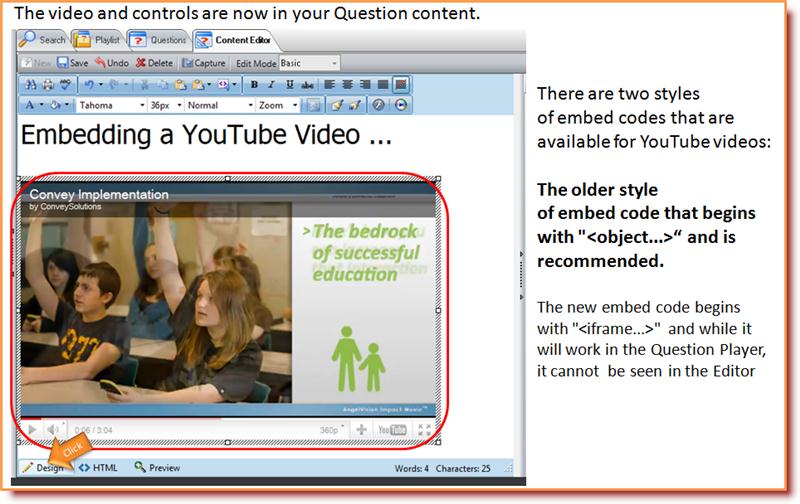Click the second format cleaner brush icon
Viewport: 800px width, 504px height.
[x=355, y=105]
